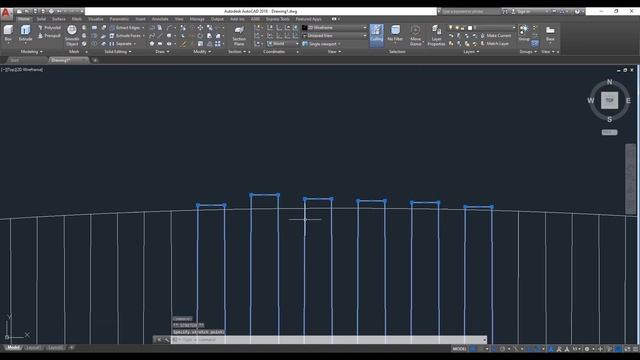Click the navigation bar on the right edge
The height and width of the screenshot is (360, 640).
click(x=631, y=179)
